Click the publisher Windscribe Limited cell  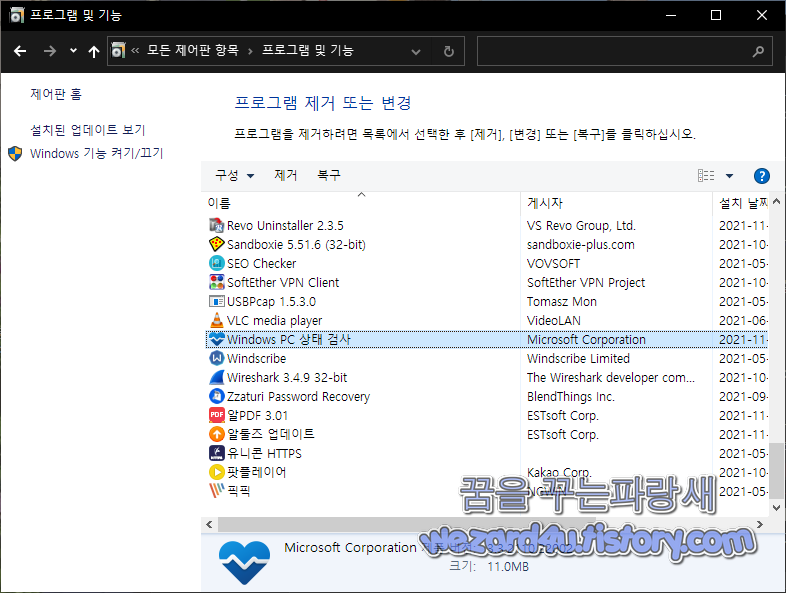(x=578, y=358)
